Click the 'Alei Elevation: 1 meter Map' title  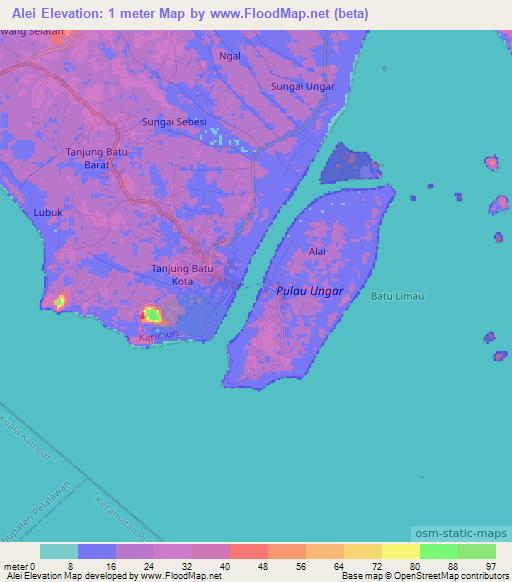pos(98,13)
